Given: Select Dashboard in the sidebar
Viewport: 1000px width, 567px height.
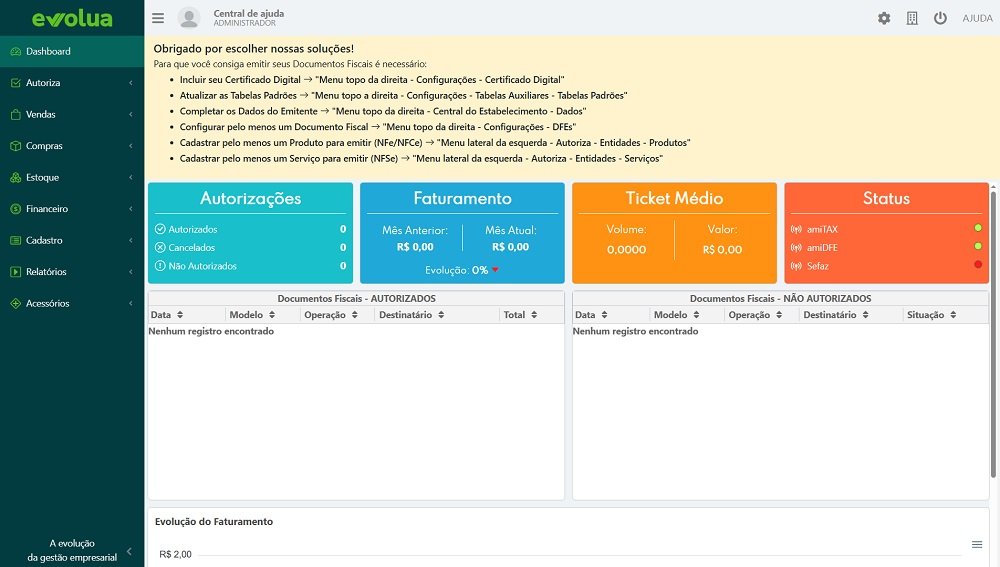Looking at the screenshot, I should point(48,51).
